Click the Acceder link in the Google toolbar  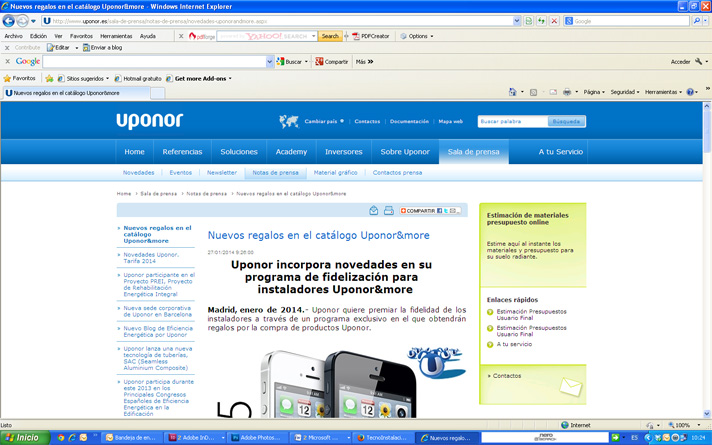point(680,62)
